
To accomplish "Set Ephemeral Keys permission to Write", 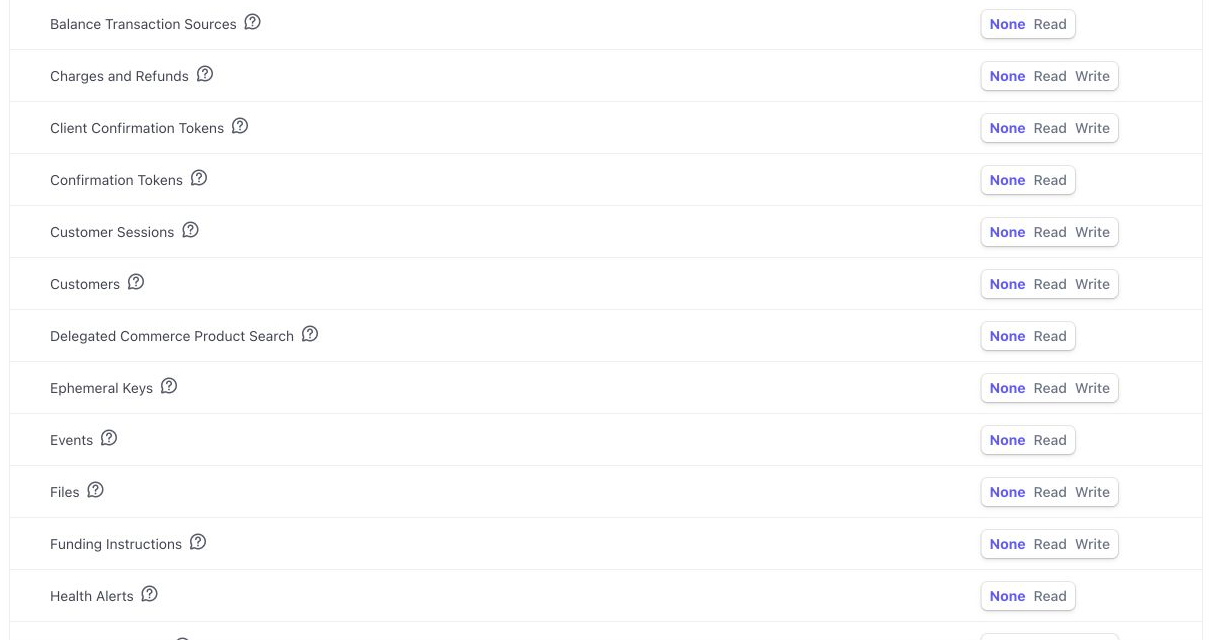I will [x=1092, y=388].
